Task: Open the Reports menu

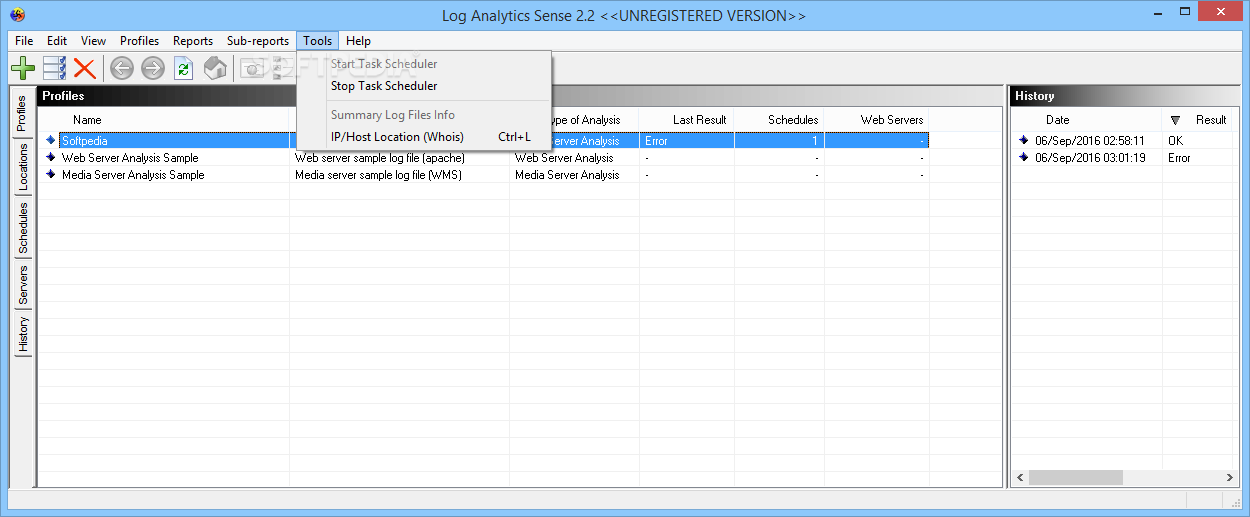Action: [192, 41]
